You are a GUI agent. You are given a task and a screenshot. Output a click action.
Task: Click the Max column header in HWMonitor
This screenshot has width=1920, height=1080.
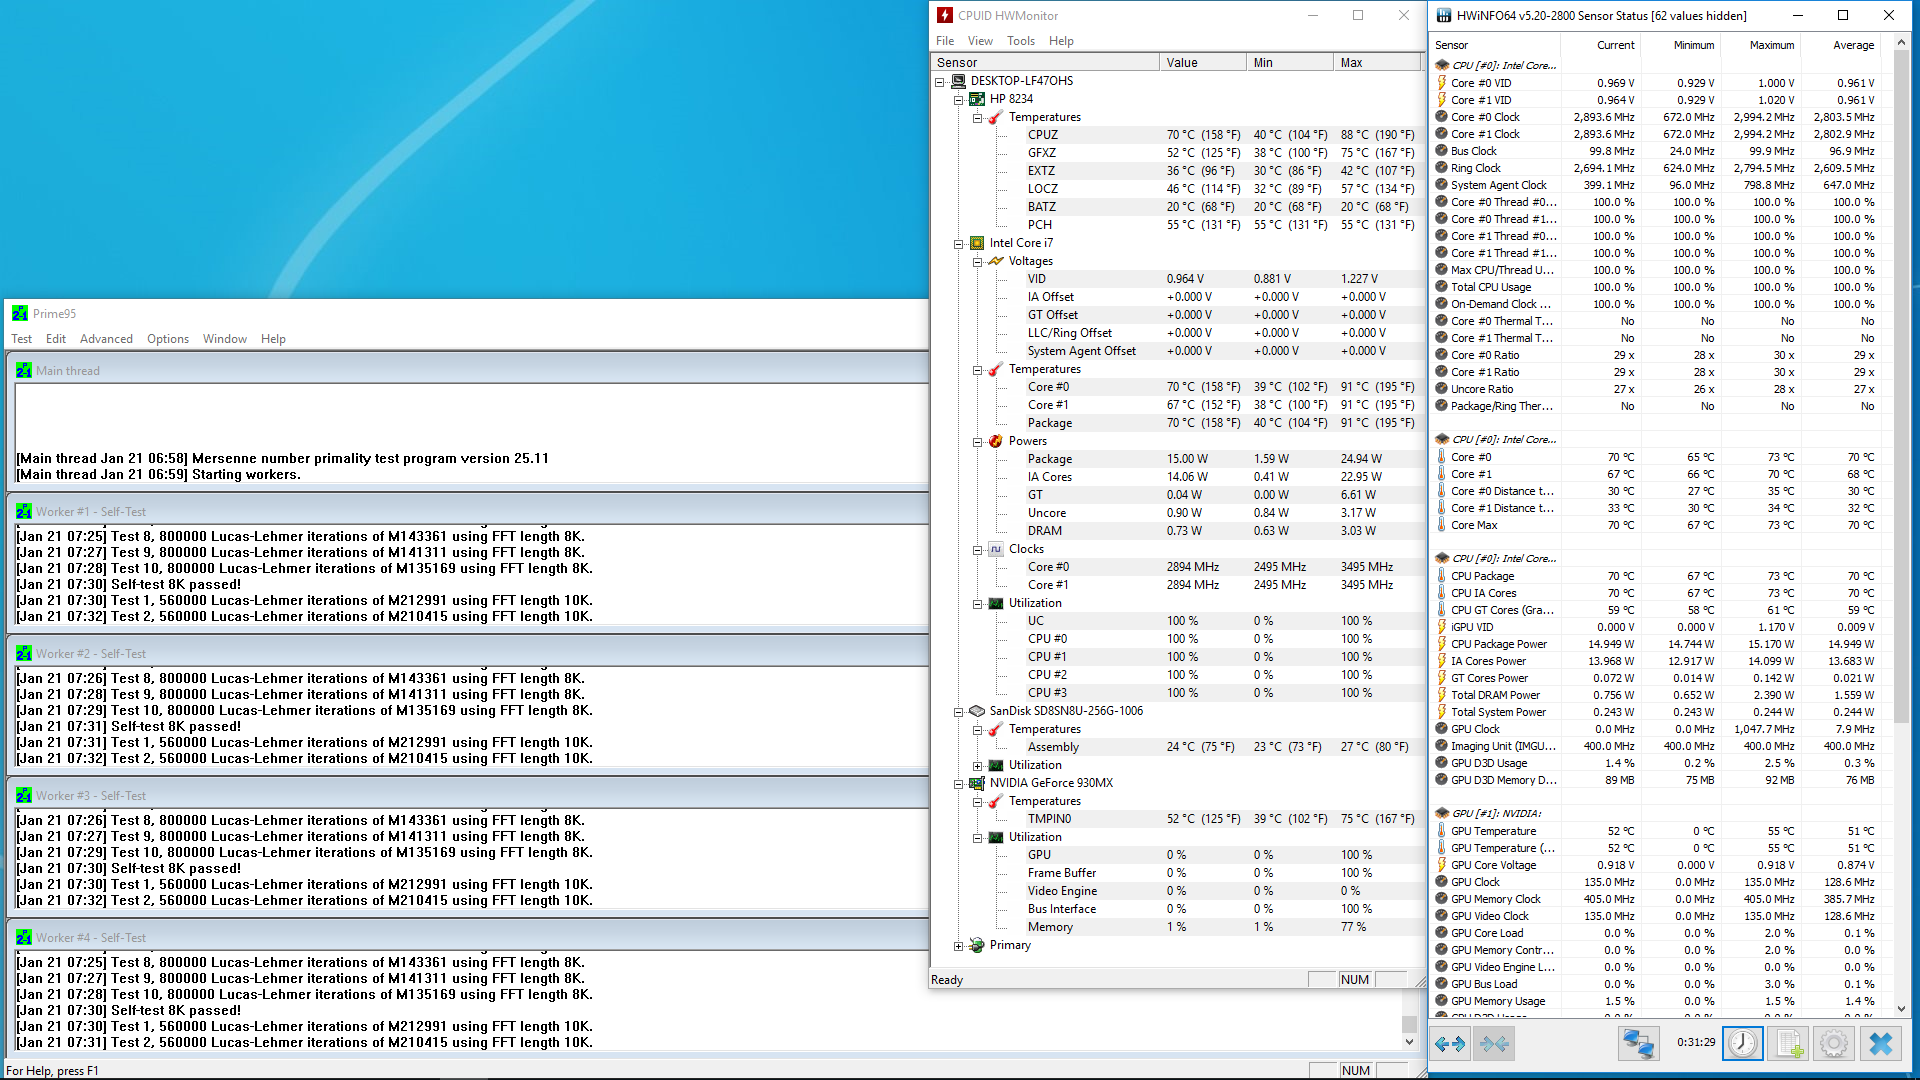click(1377, 62)
